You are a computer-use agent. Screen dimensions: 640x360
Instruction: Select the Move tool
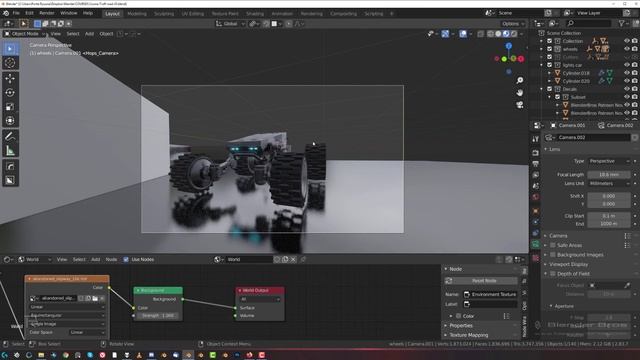[x=10, y=78]
